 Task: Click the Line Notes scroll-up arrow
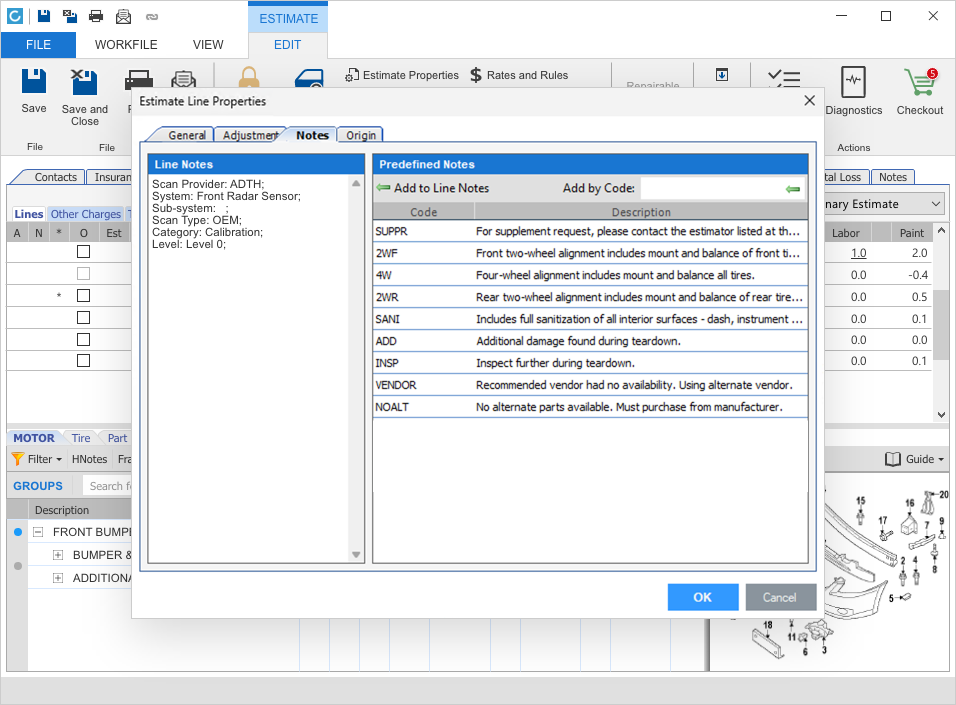pyautogui.click(x=356, y=184)
